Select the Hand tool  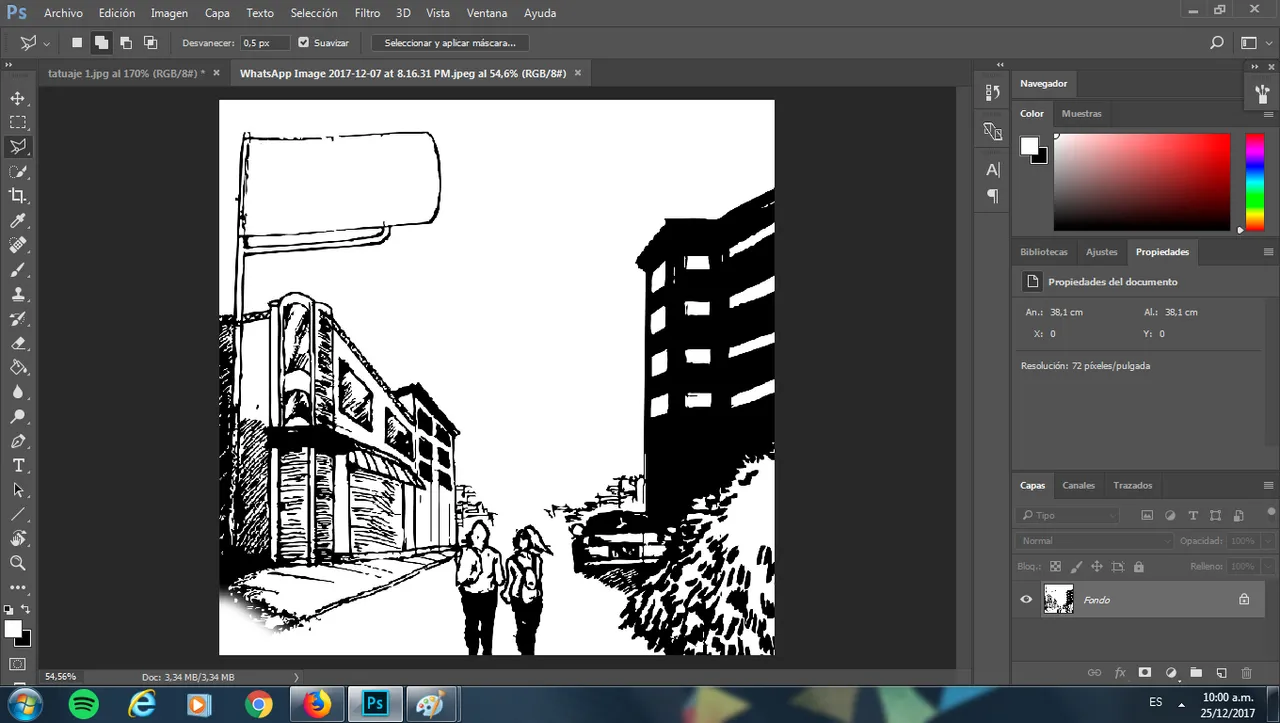pyautogui.click(x=18, y=539)
